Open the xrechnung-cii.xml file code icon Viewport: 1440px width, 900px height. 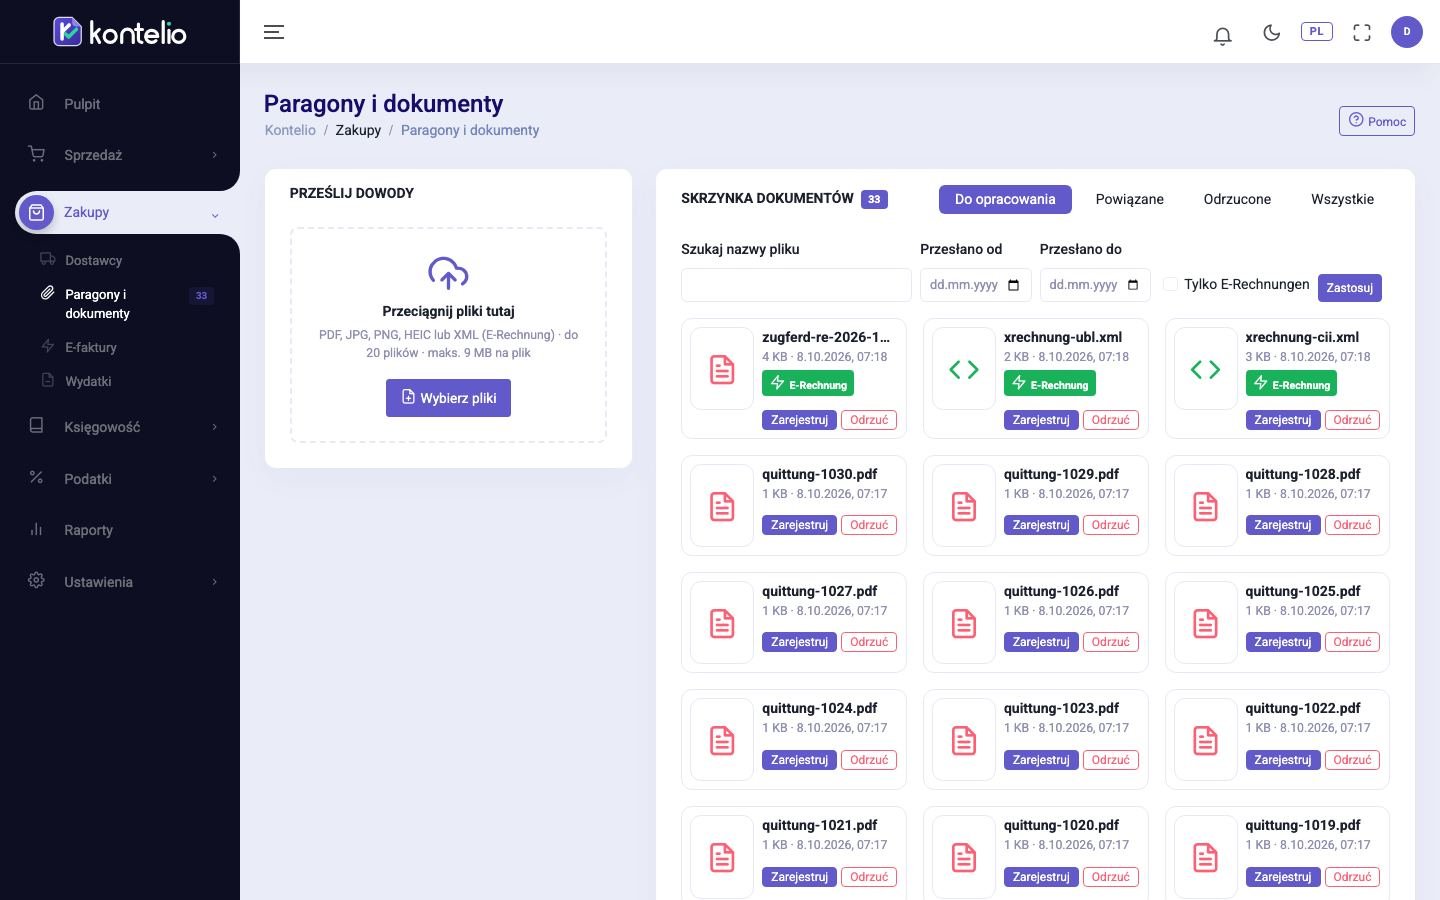coord(1205,370)
